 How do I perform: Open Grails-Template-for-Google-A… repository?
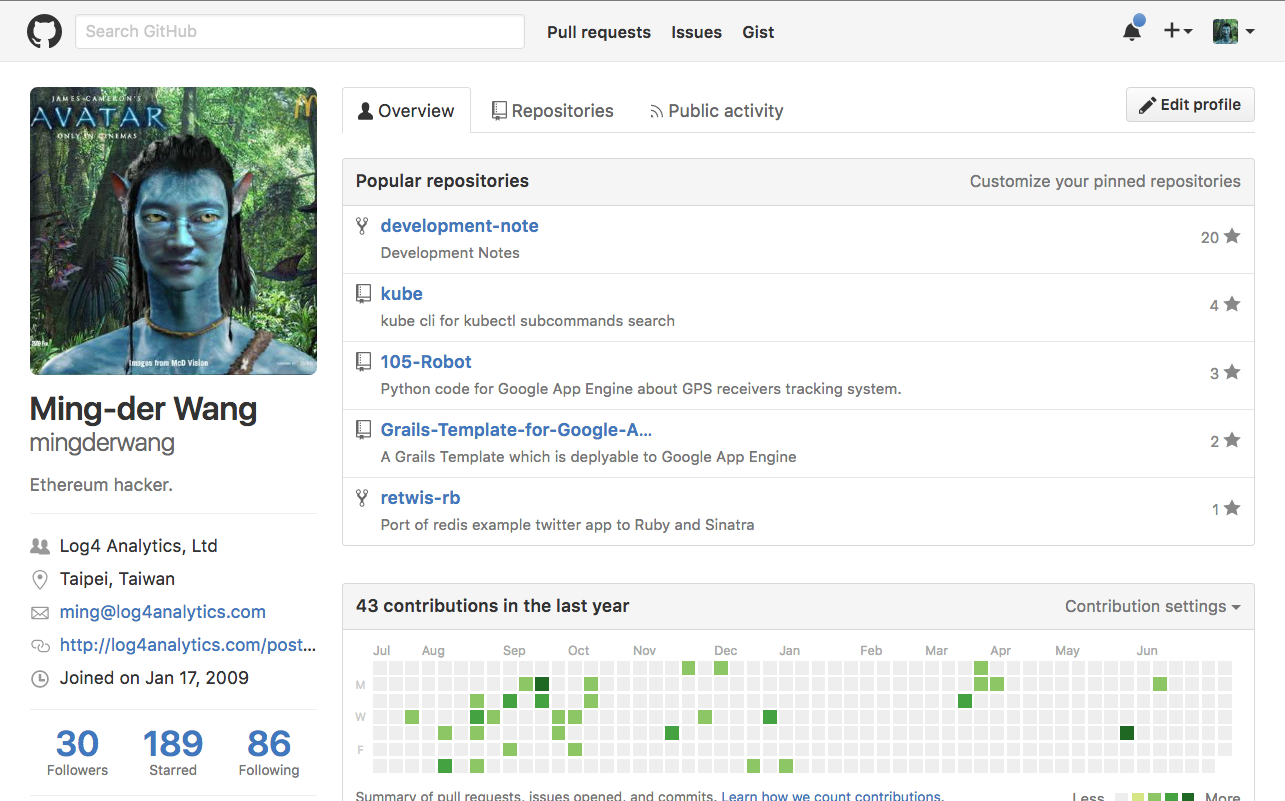(516, 430)
